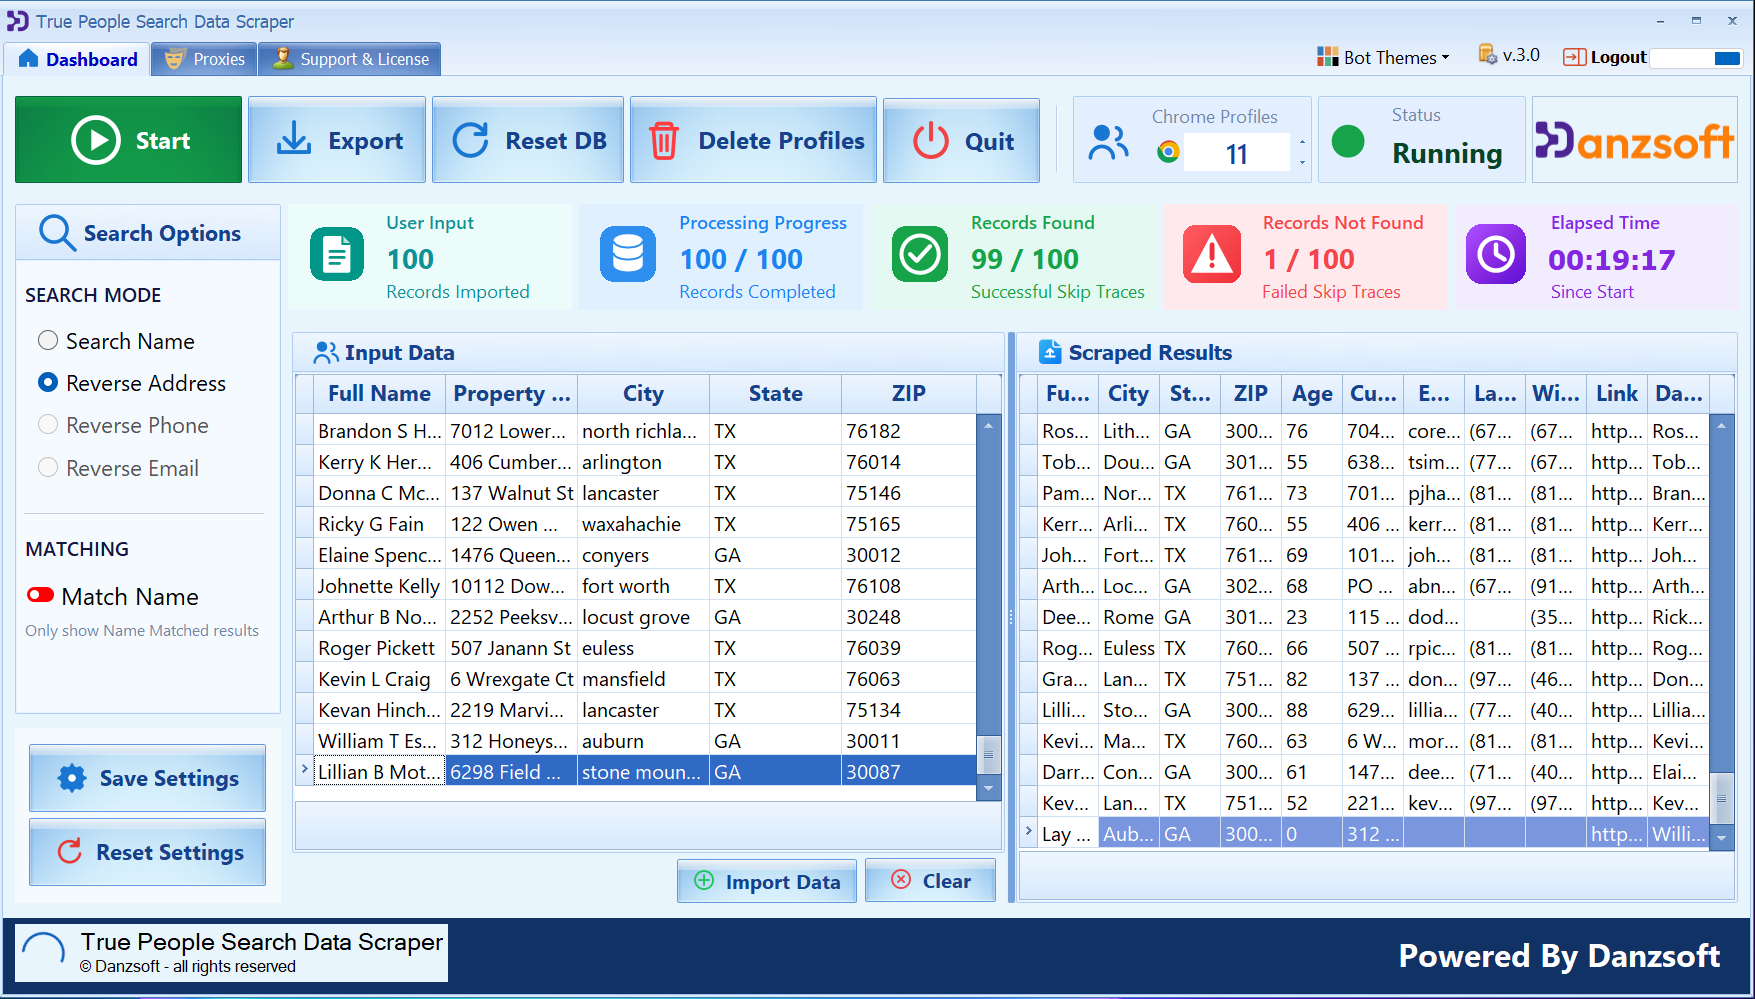Click the Clear button x icon
1755x999 pixels.
tap(901, 879)
